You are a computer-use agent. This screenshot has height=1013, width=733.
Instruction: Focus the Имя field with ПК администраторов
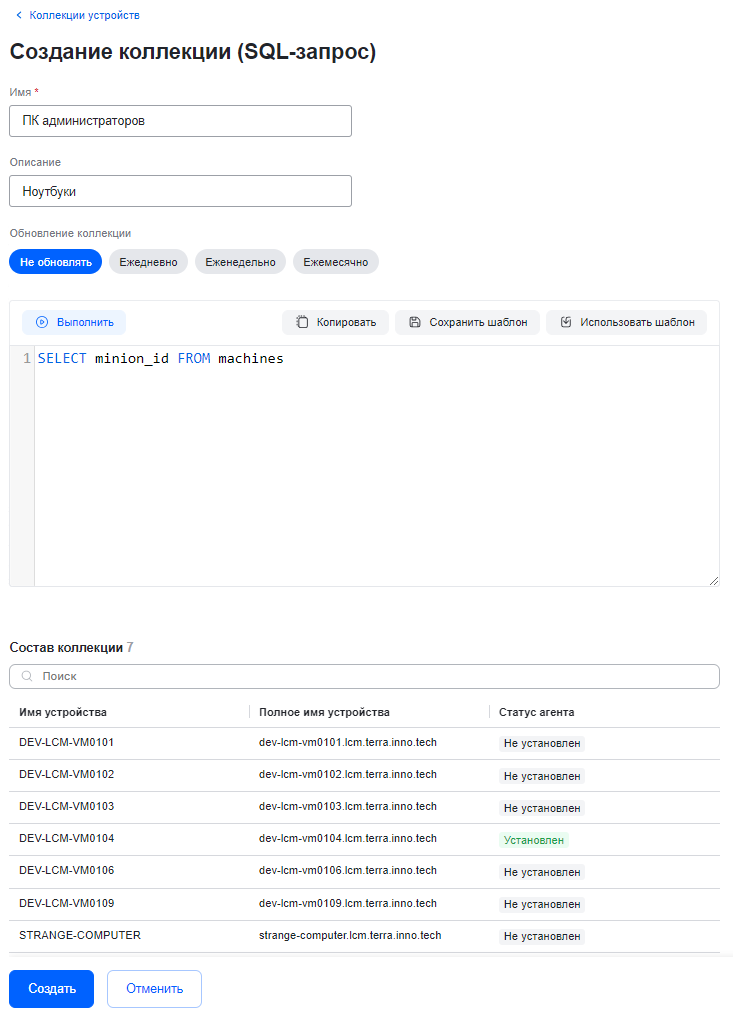[180, 121]
